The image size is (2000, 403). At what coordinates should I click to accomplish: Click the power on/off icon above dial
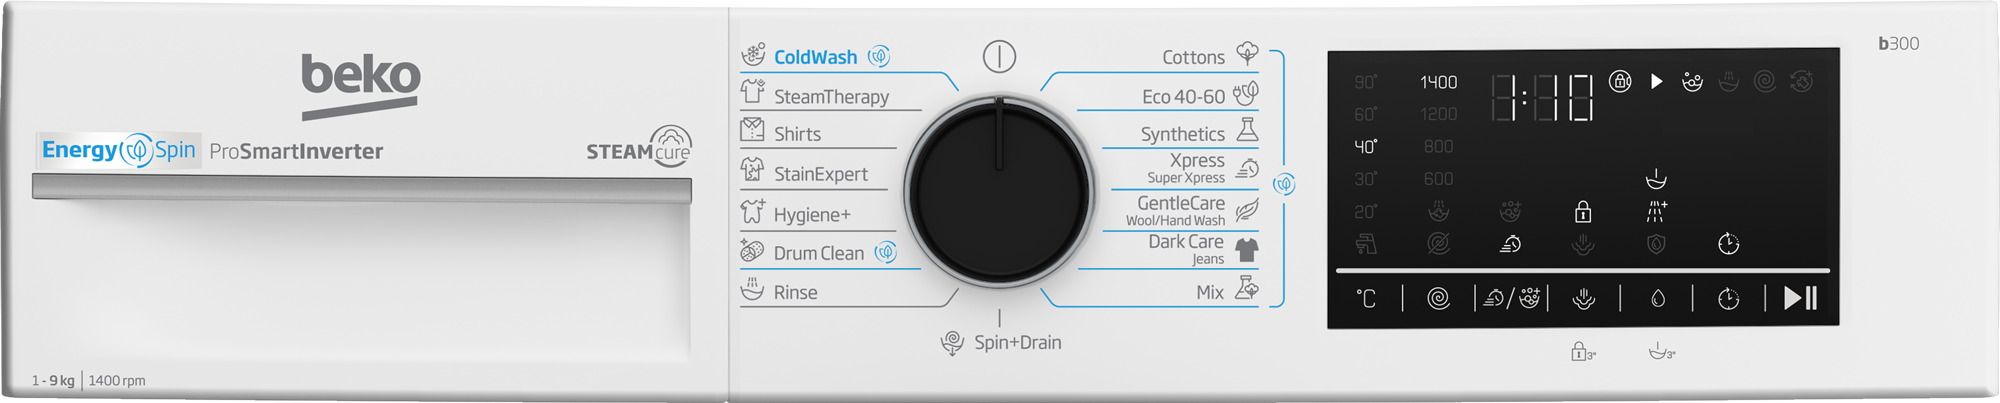[999, 56]
